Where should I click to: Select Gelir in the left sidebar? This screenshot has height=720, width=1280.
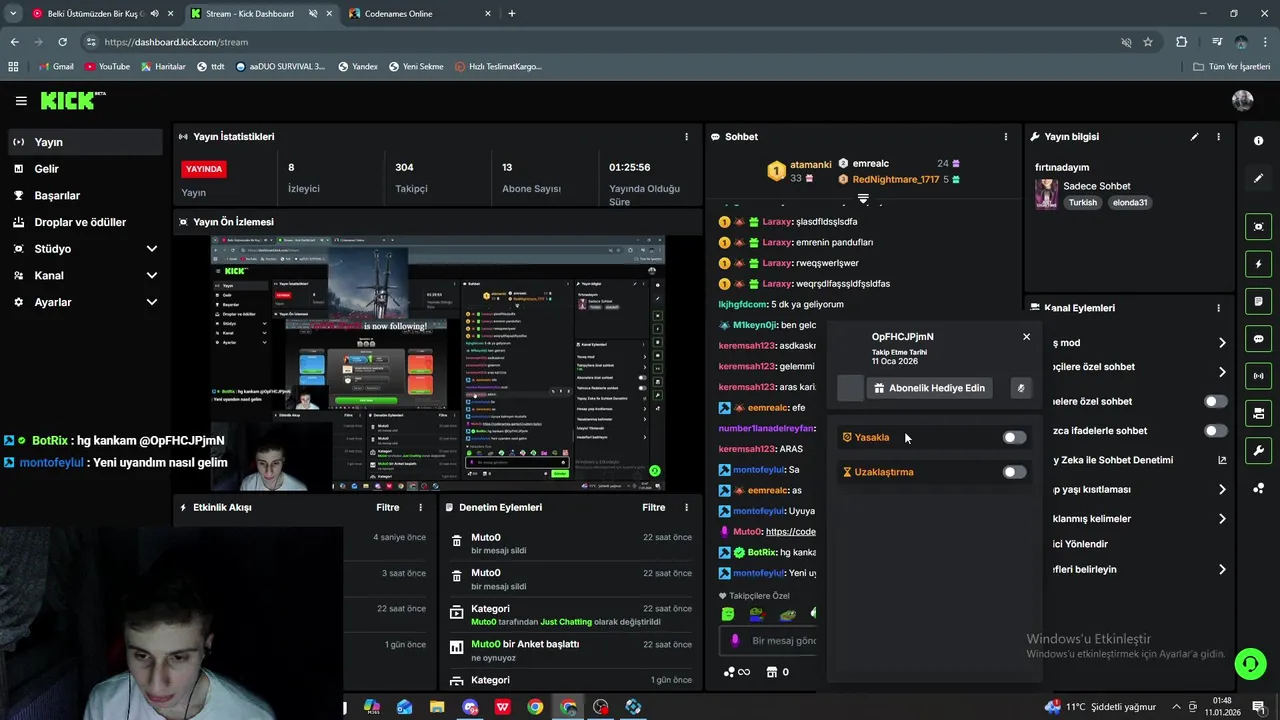(x=84, y=169)
